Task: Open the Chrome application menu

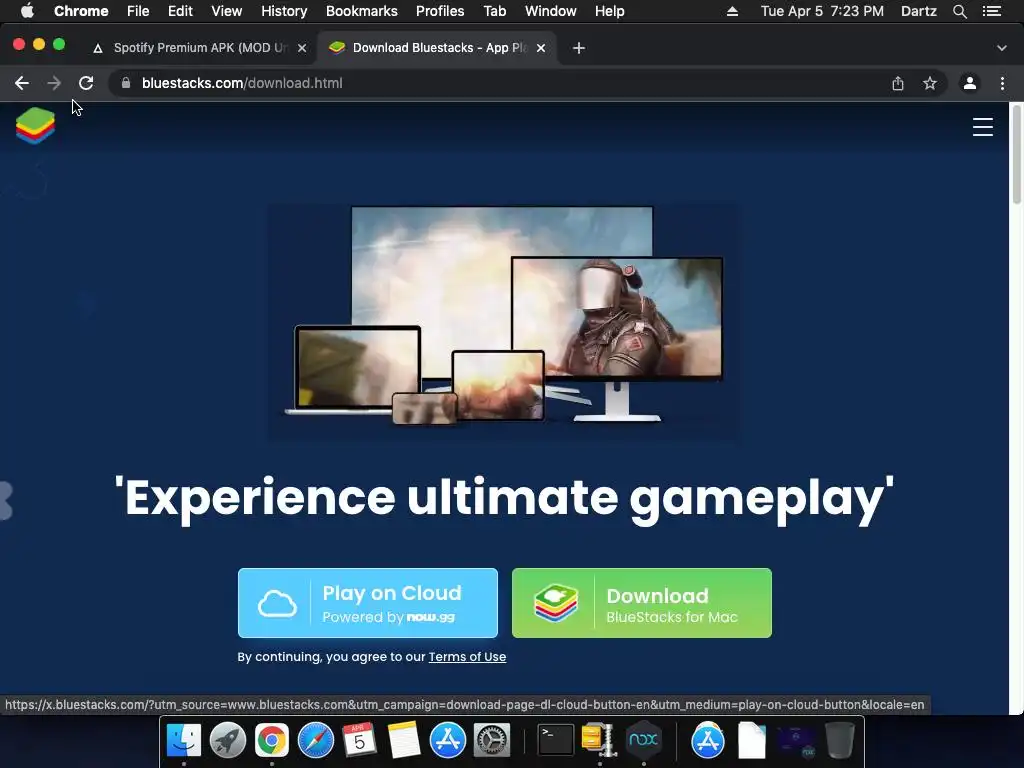Action: click(81, 11)
